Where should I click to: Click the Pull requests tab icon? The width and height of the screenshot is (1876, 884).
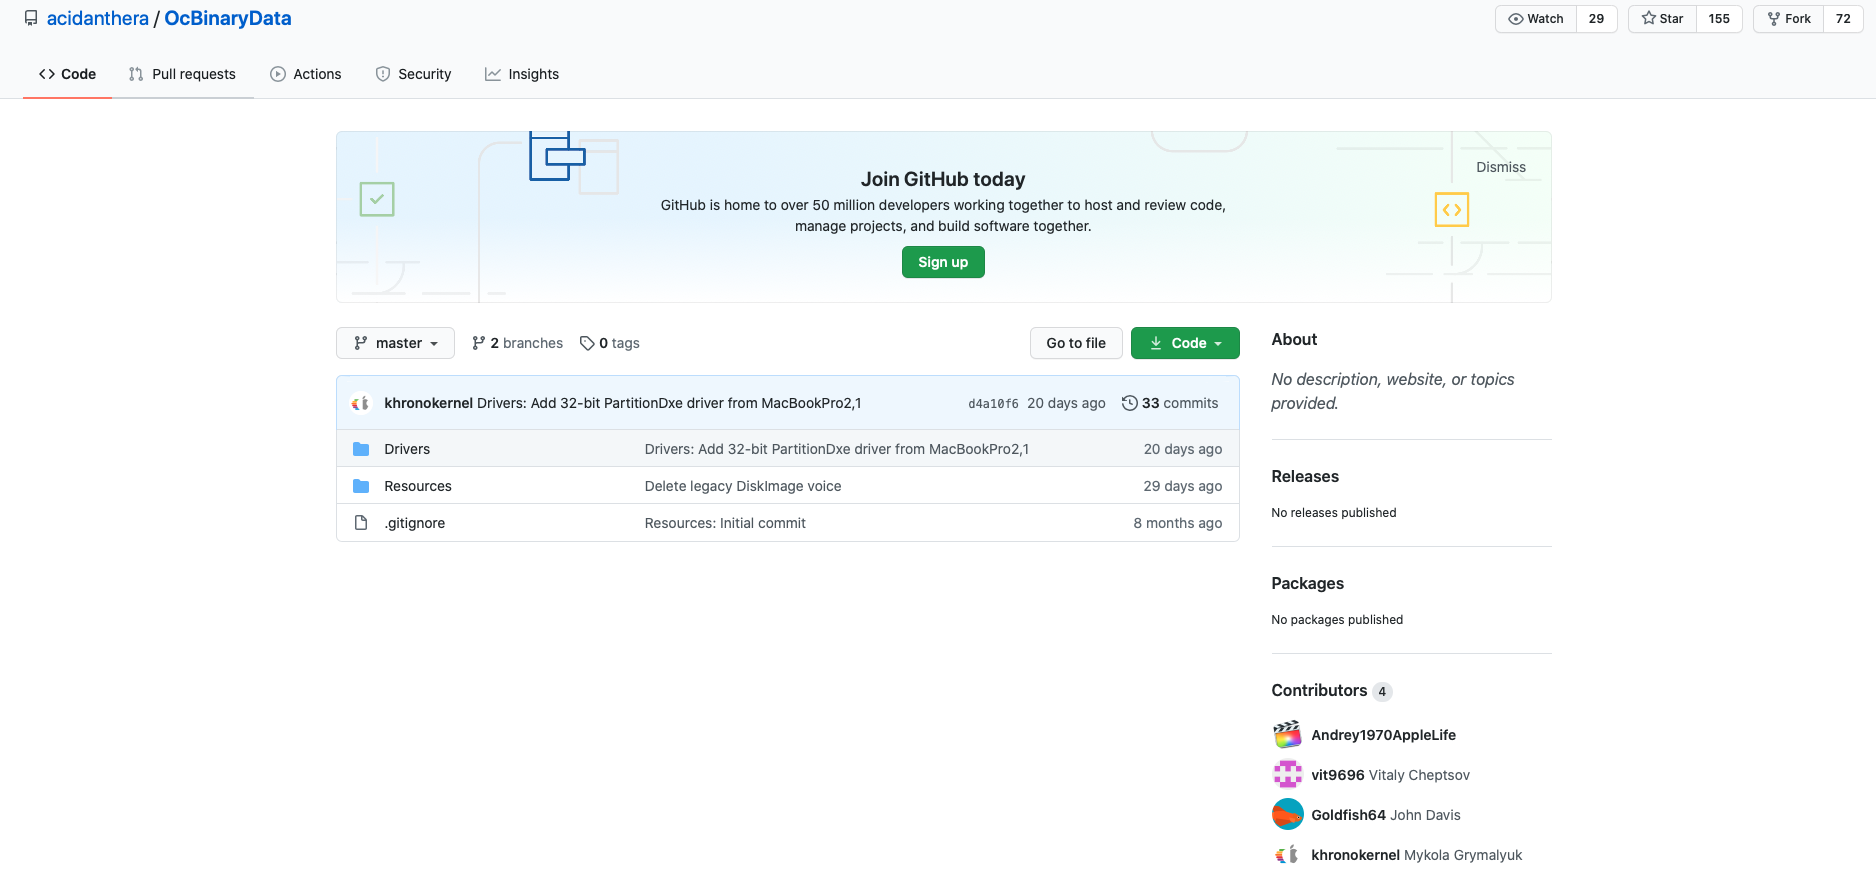click(136, 74)
